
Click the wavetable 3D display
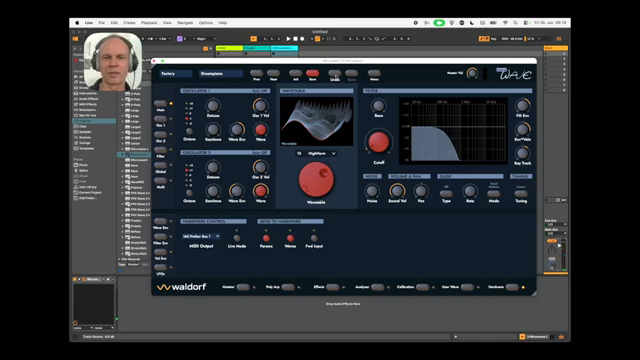click(317, 121)
